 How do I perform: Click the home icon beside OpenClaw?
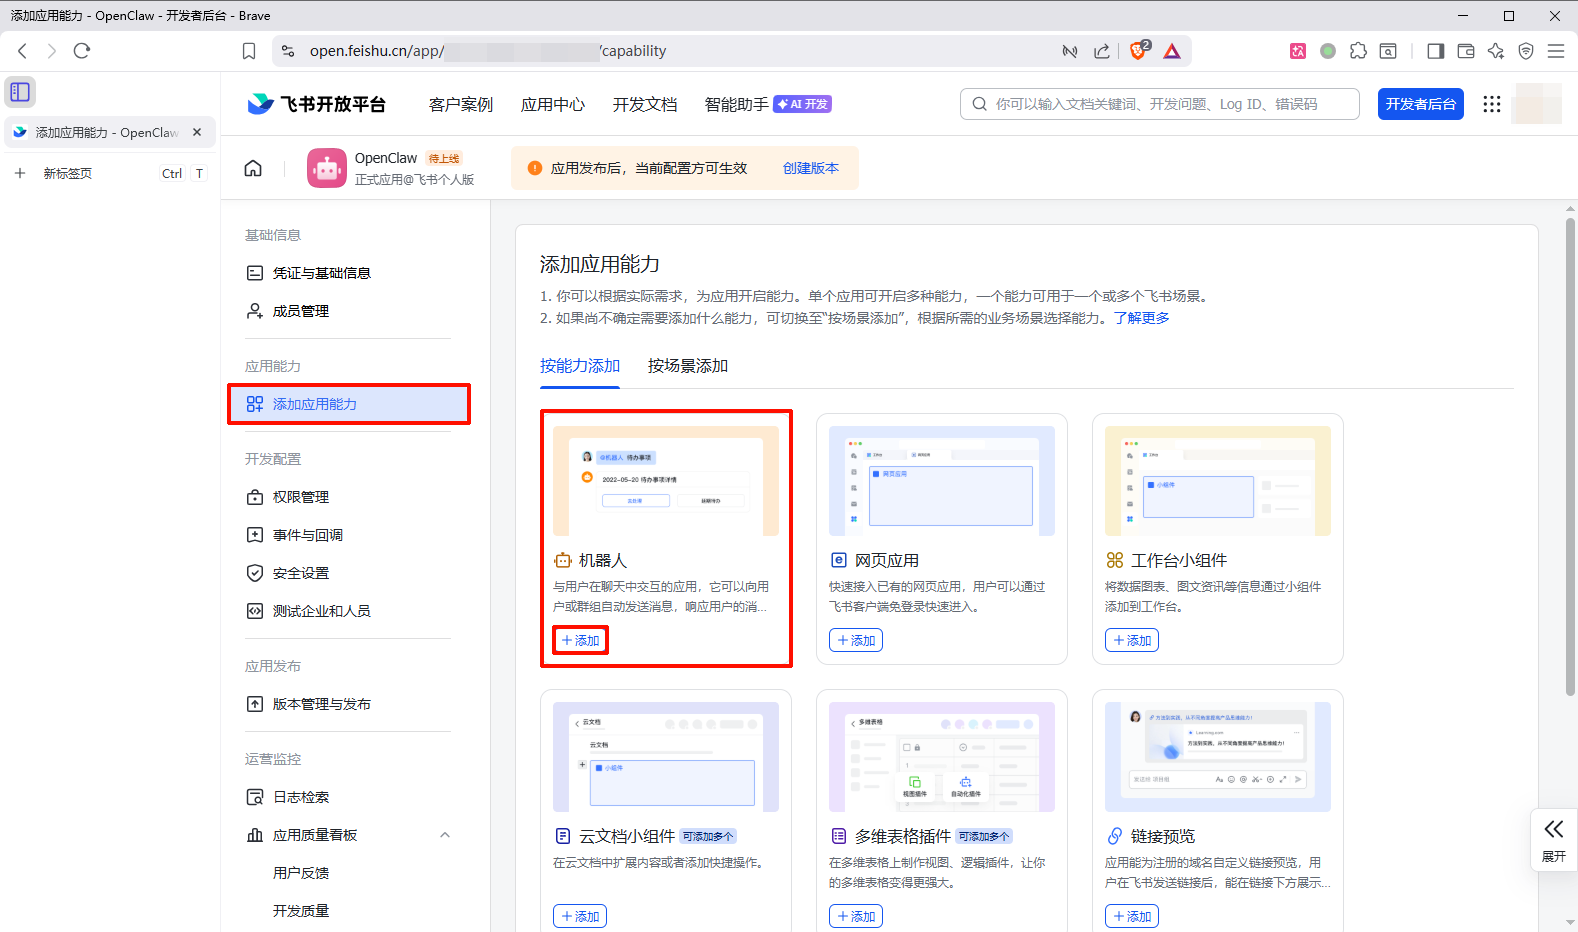[x=253, y=168]
